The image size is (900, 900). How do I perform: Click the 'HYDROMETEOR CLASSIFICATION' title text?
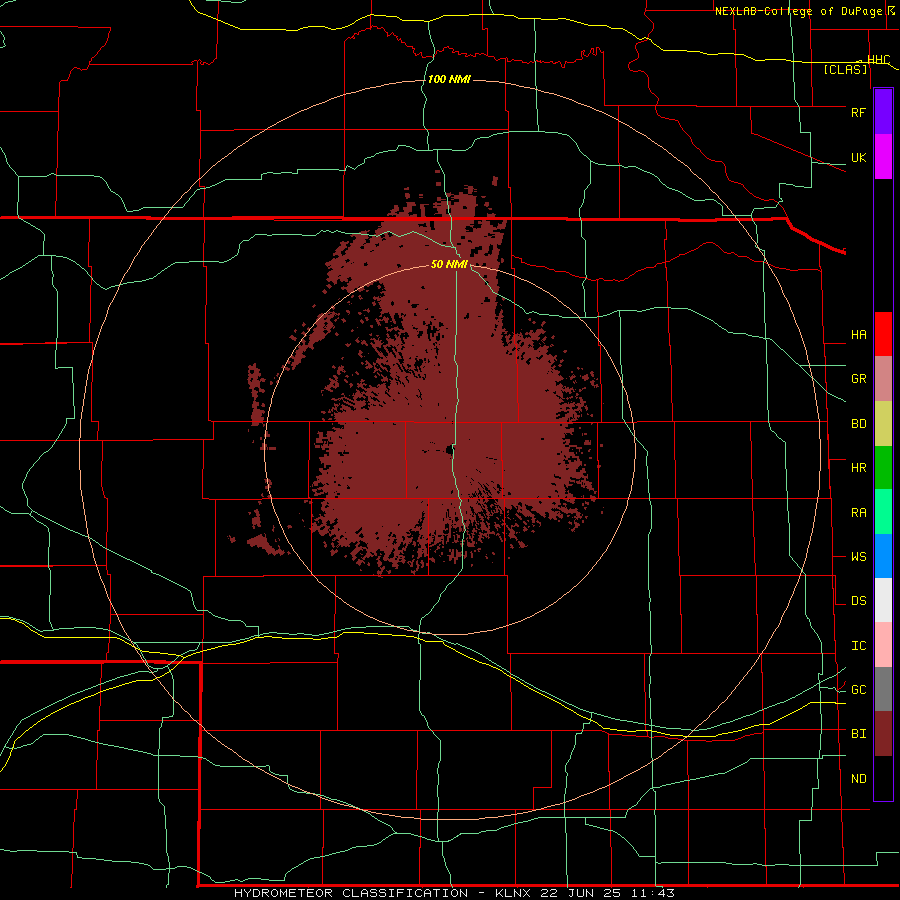pos(351,893)
